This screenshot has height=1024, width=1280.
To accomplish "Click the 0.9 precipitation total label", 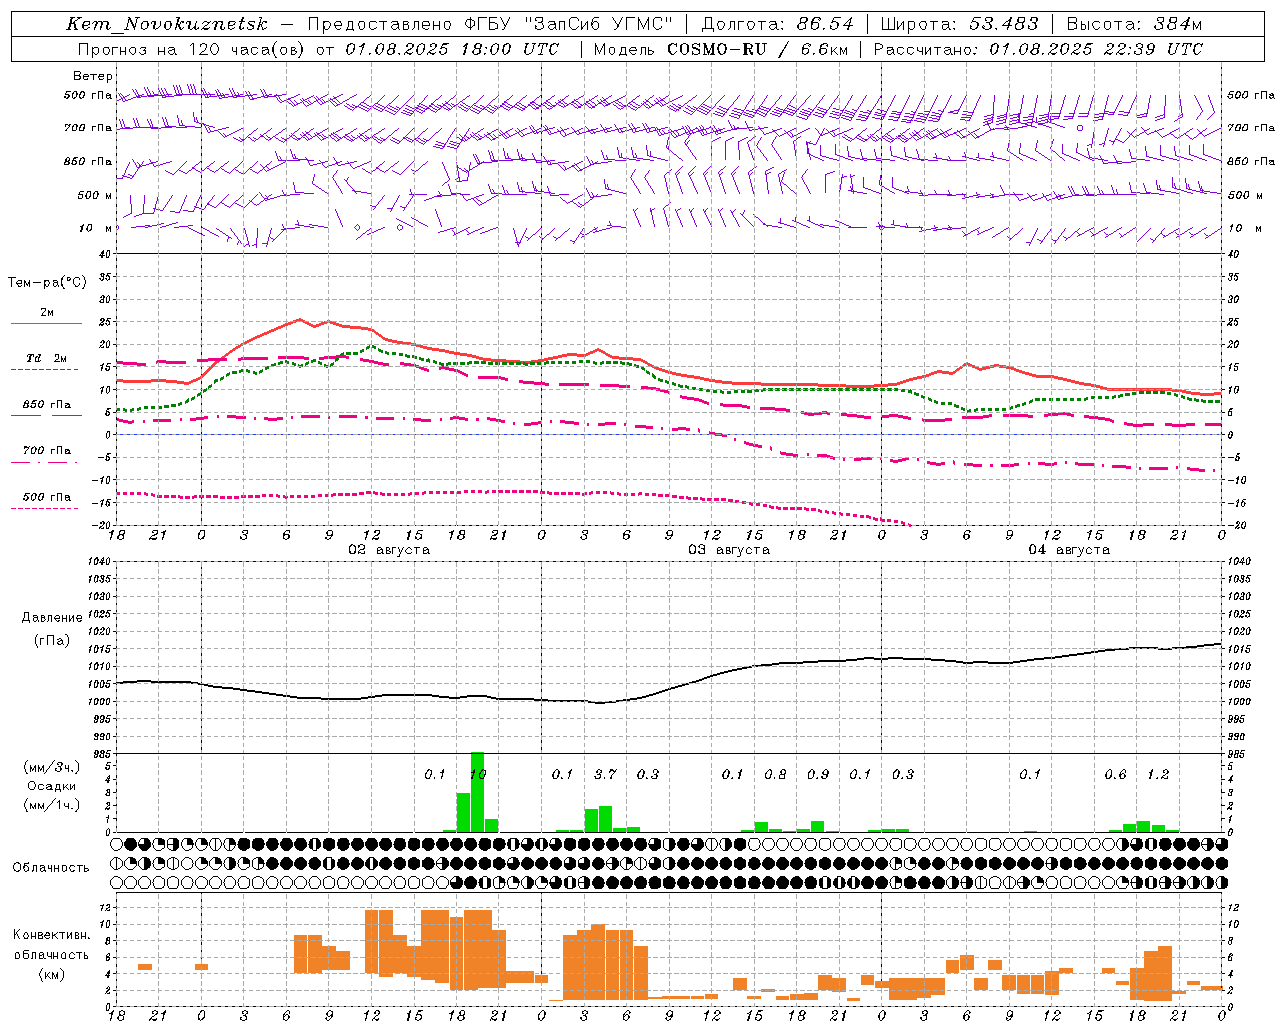I will pos(818,774).
